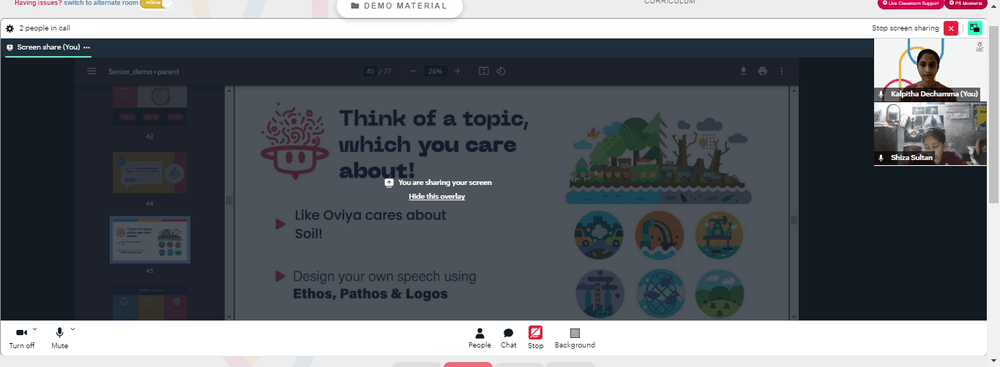Expand microphone options chevron
The height and width of the screenshot is (367, 1000).
tap(73, 329)
